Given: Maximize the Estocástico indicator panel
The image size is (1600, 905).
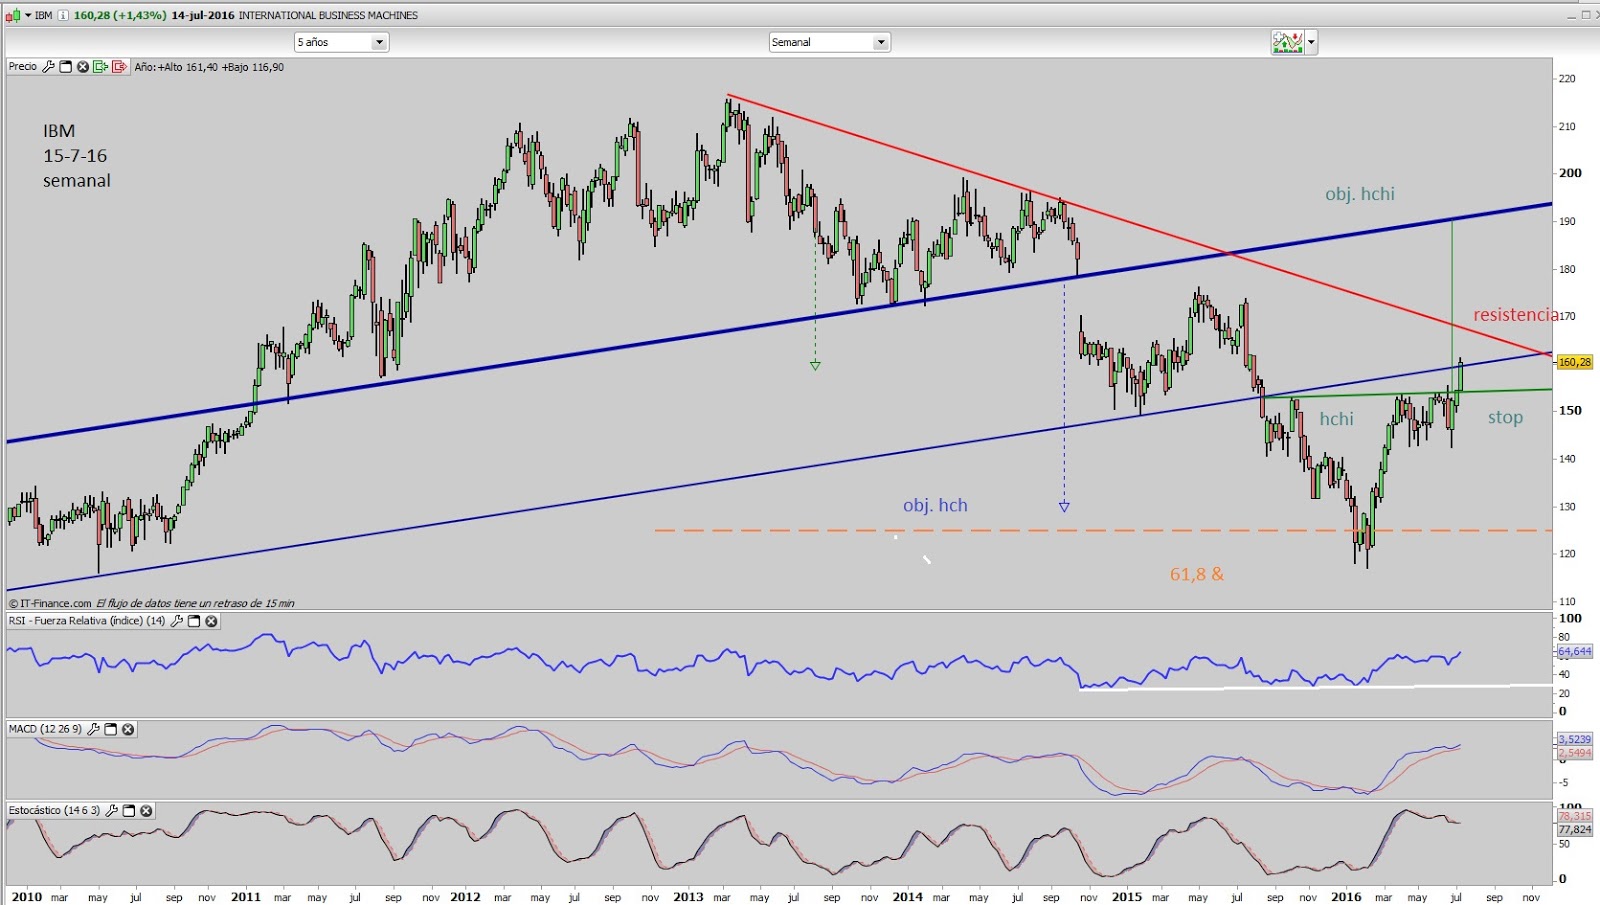Looking at the screenshot, I should pyautogui.click(x=129, y=810).
